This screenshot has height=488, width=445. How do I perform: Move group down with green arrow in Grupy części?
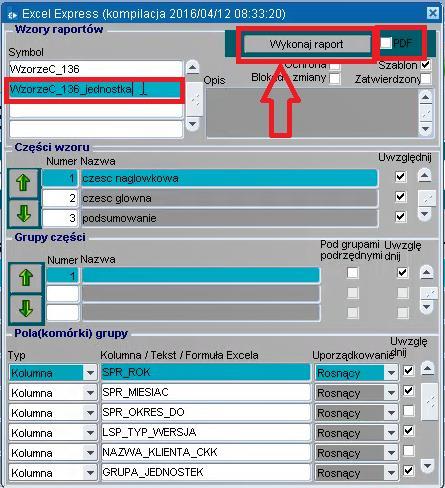click(x=26, y=309)
